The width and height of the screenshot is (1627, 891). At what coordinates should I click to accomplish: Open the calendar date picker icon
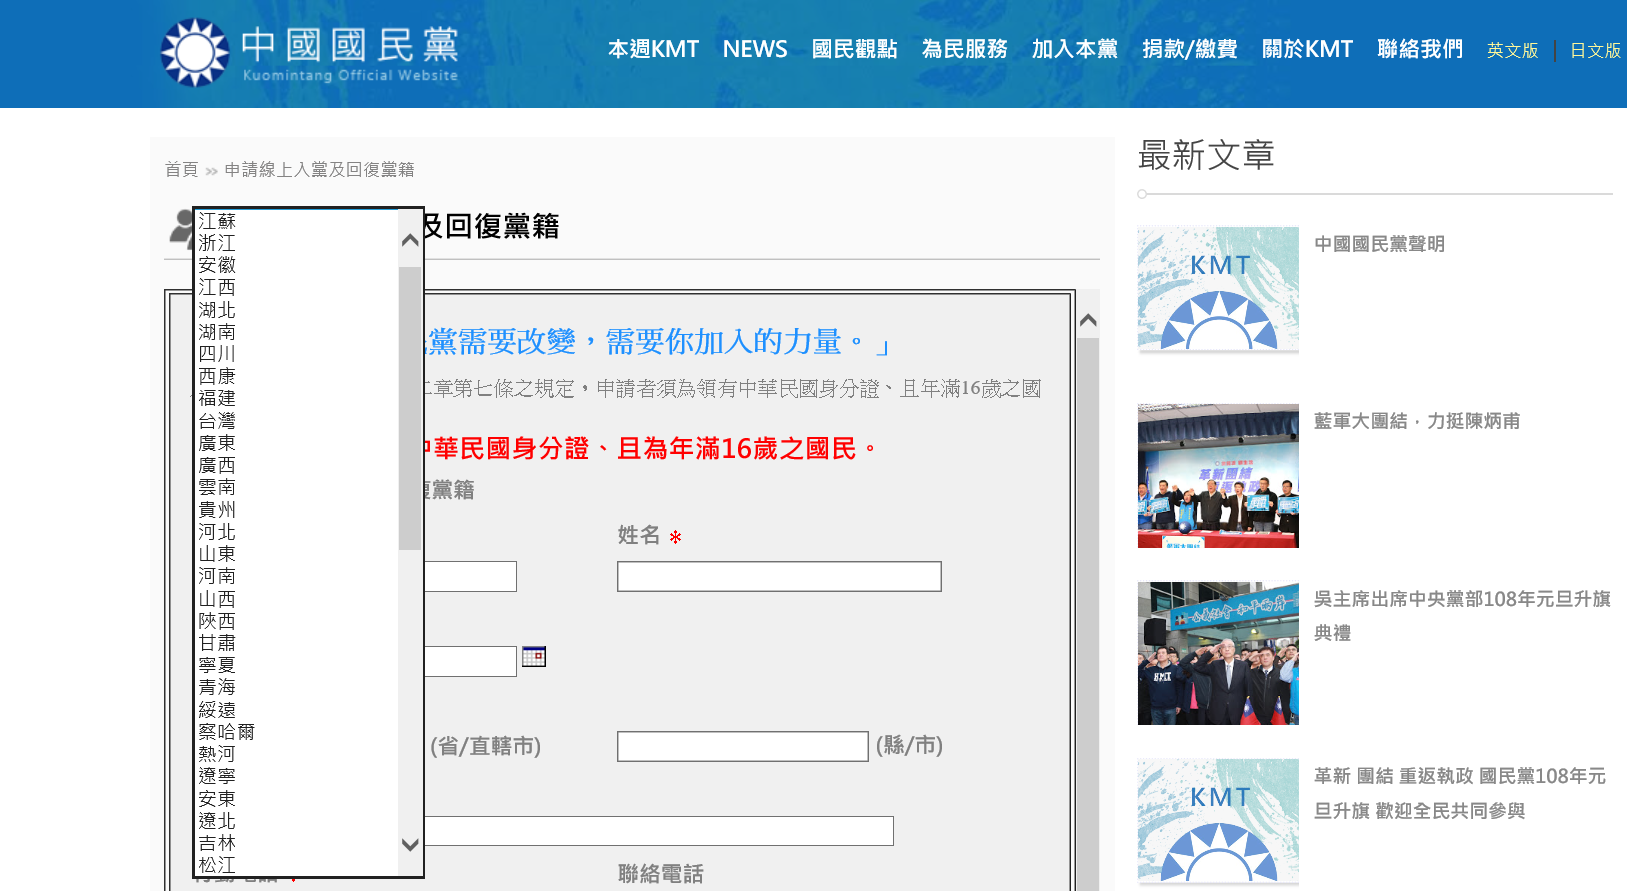tap(534, 657)
